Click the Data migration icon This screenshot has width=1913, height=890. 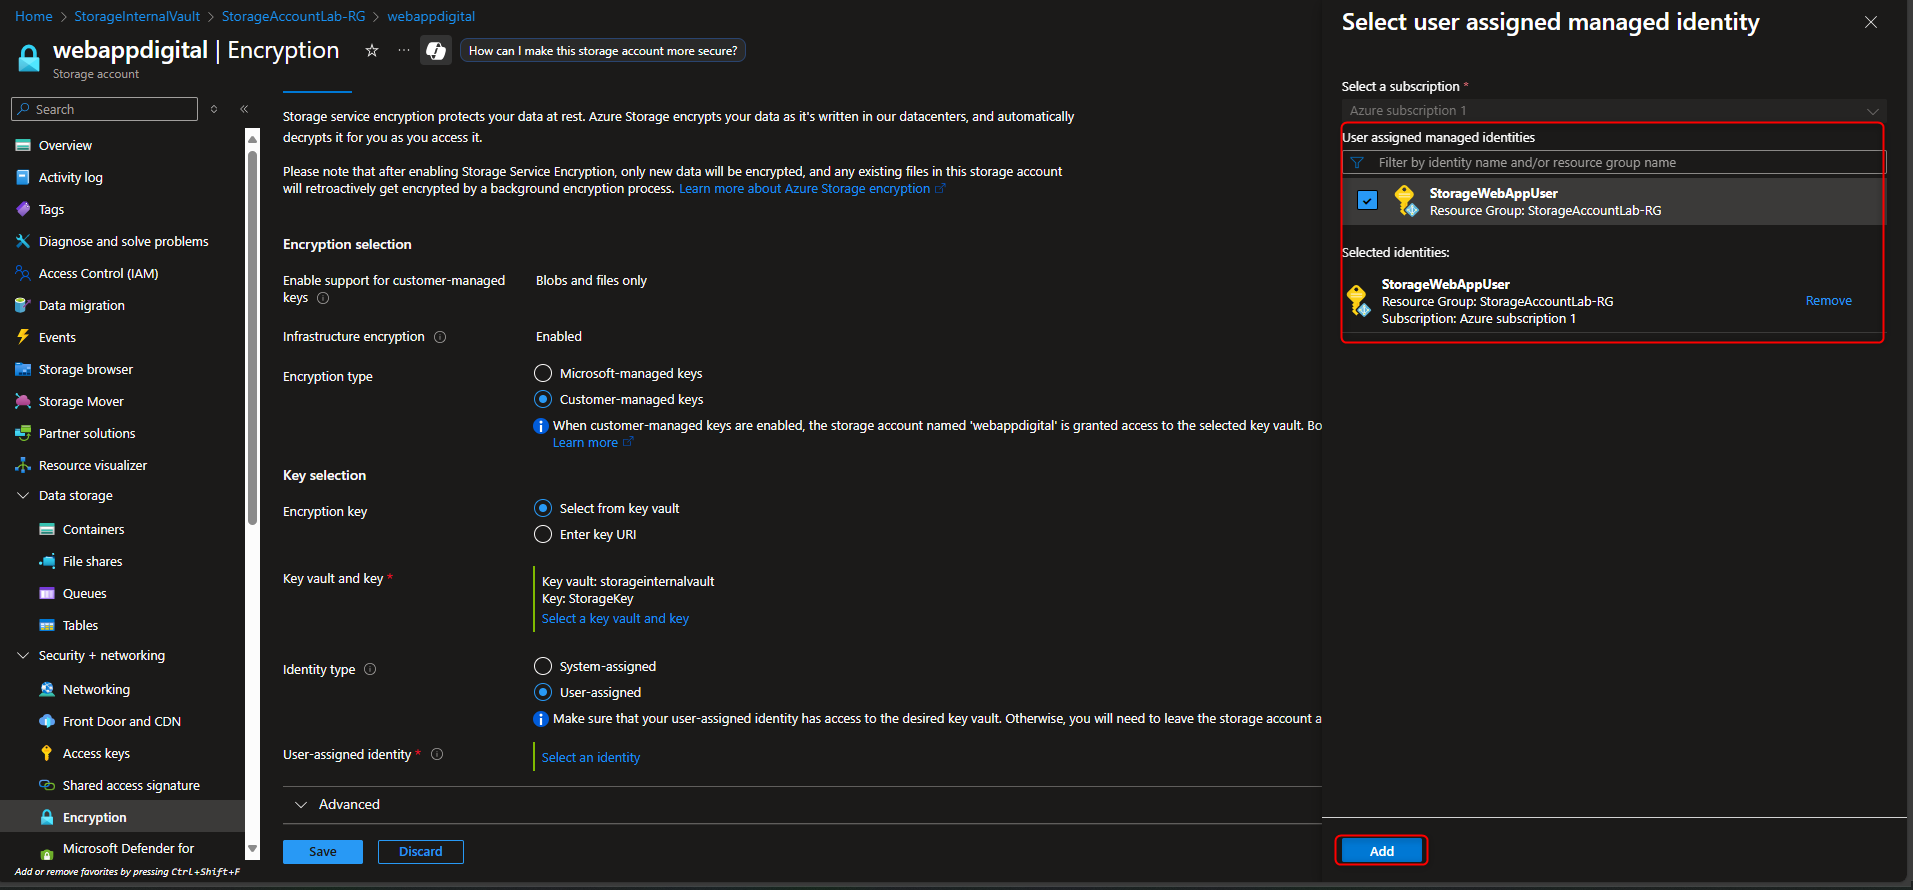[x=23, y=305]
